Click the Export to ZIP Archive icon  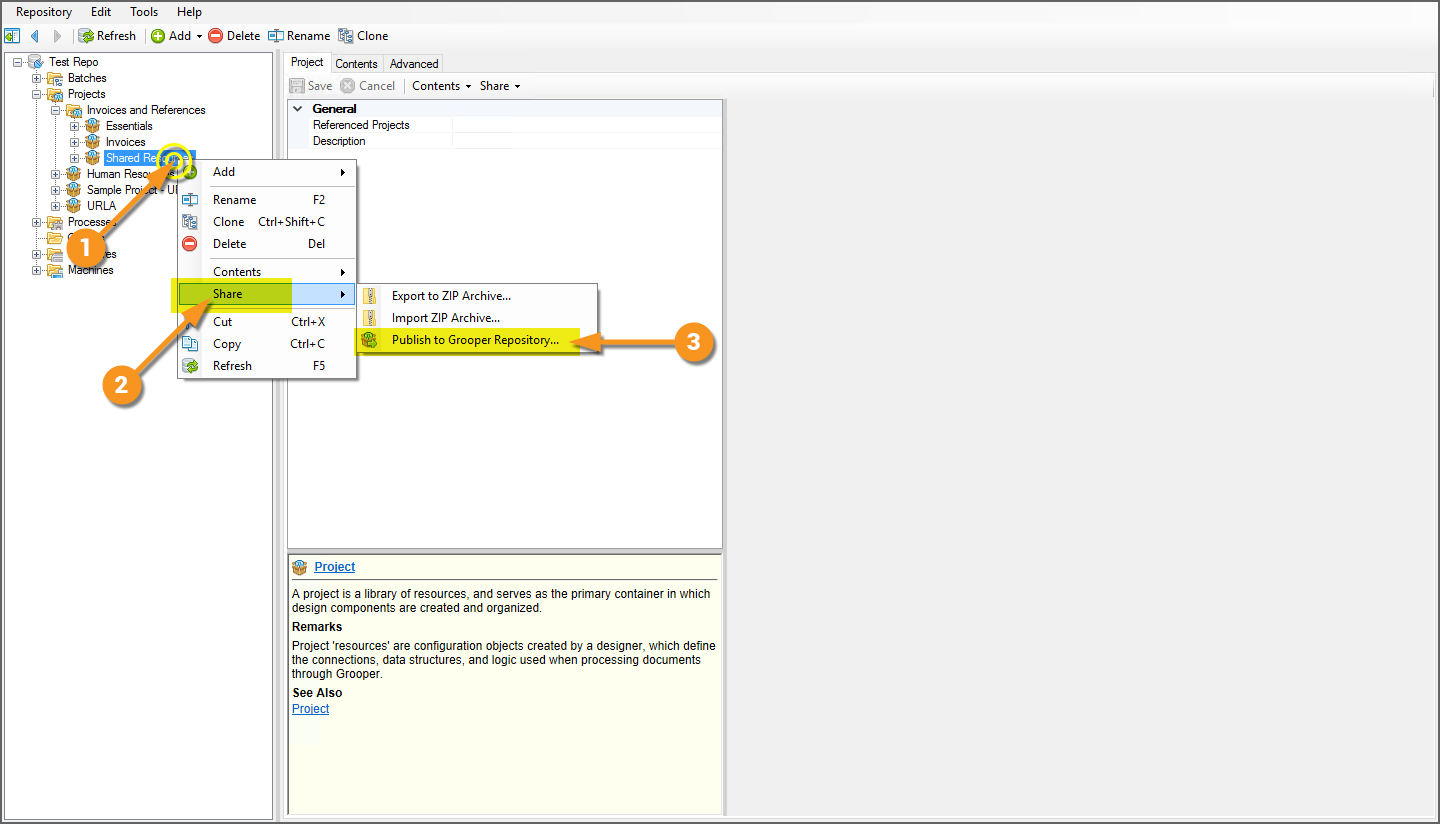point(370,296)
